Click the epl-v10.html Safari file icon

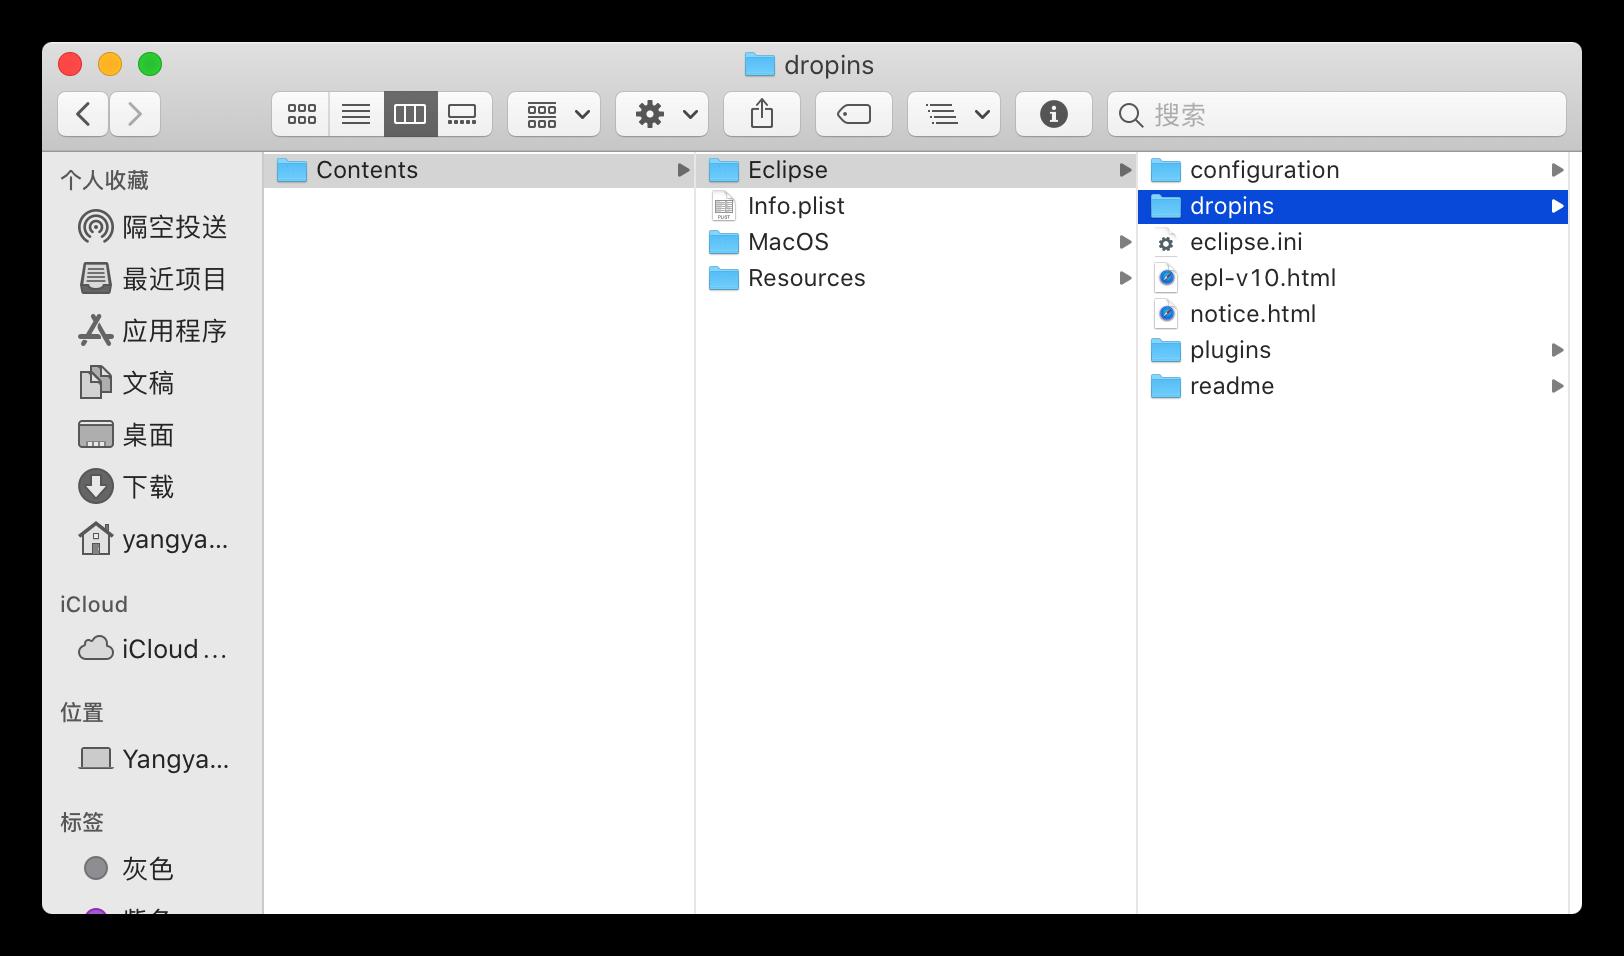pyautogui.click(x=1165, y=278)
